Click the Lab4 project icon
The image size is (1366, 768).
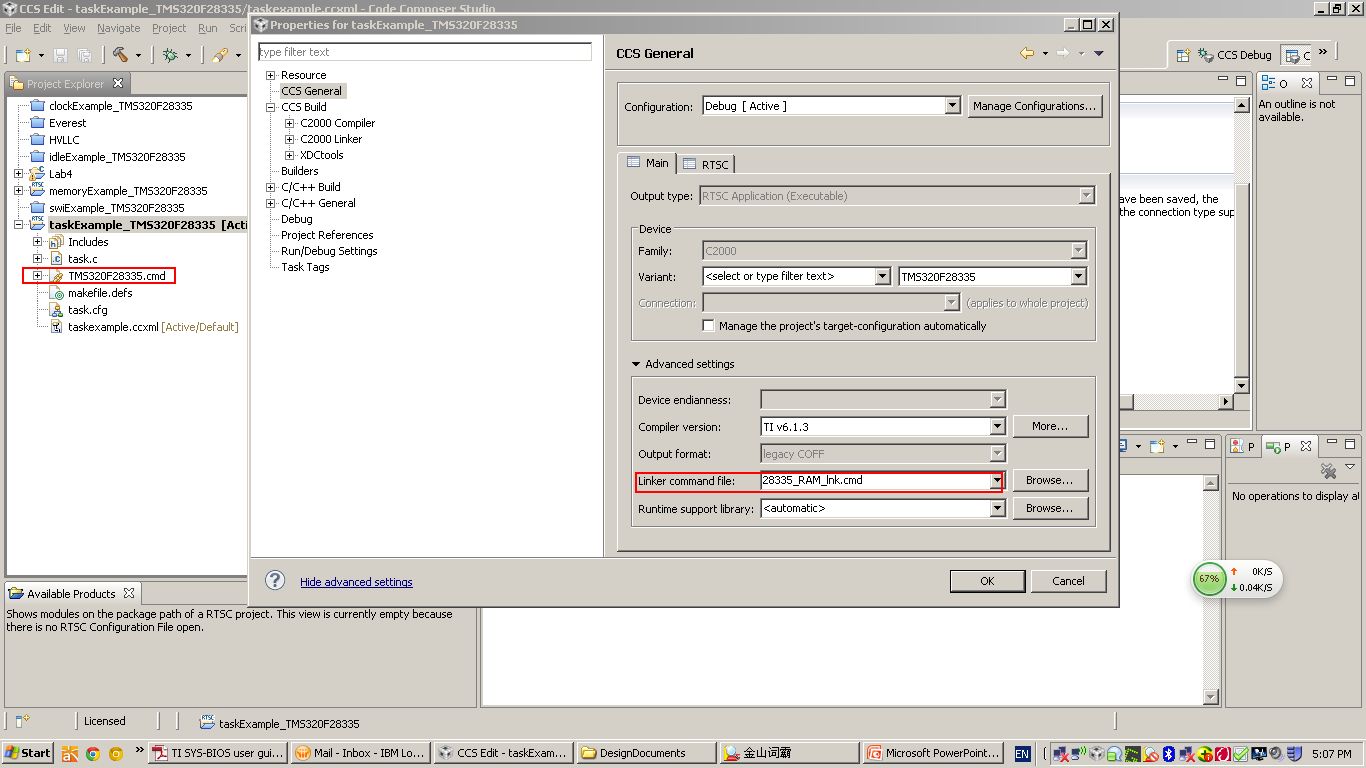tap(38, 174)
